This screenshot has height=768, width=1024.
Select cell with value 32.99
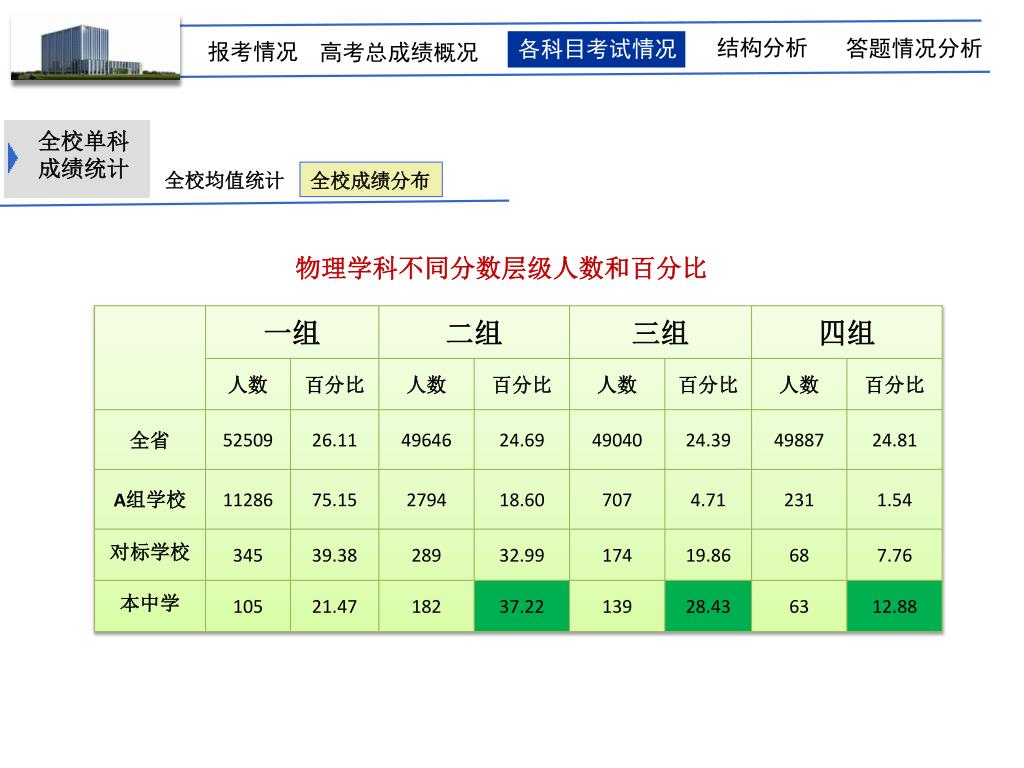[x=522, y=555]
